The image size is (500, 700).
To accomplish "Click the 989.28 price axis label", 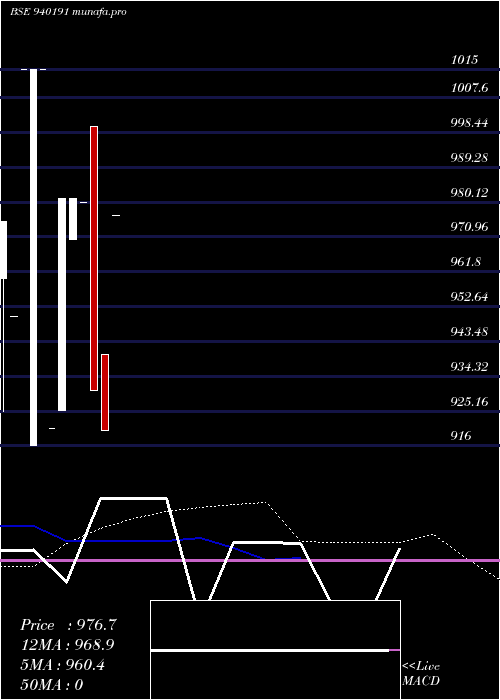I will pyautogui.click(x=469, y=158).
